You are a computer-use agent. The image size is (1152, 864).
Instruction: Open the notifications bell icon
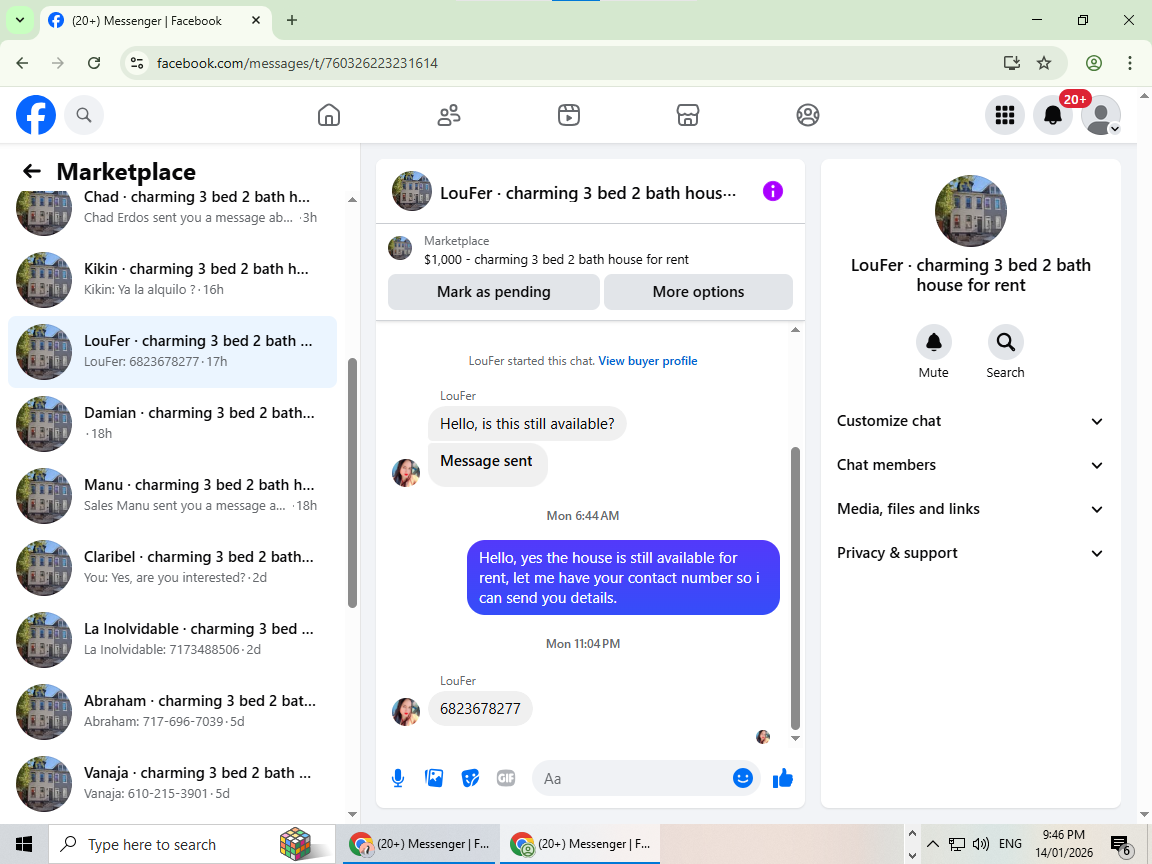[1053, 115]
